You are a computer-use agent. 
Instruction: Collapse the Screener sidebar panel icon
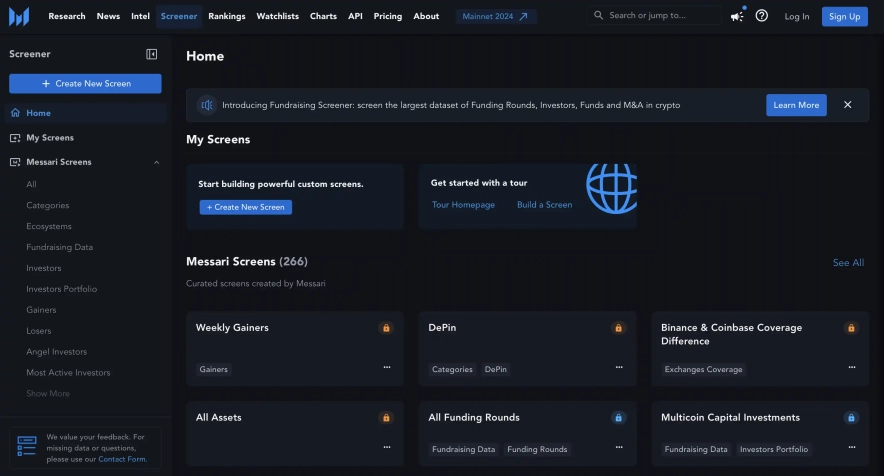(152, 54)
